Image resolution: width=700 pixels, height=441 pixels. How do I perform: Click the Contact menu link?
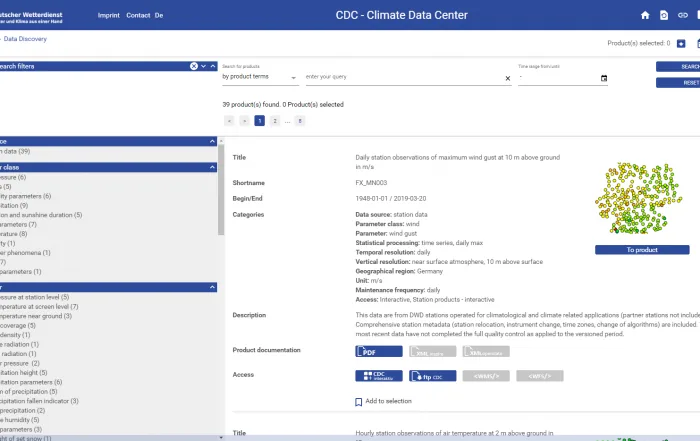138,15
